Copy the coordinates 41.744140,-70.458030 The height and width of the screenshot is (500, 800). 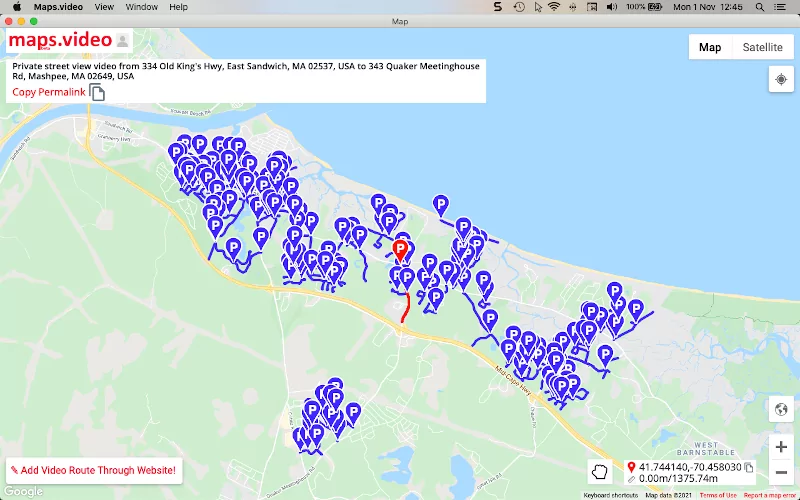(x=748, y=467)
